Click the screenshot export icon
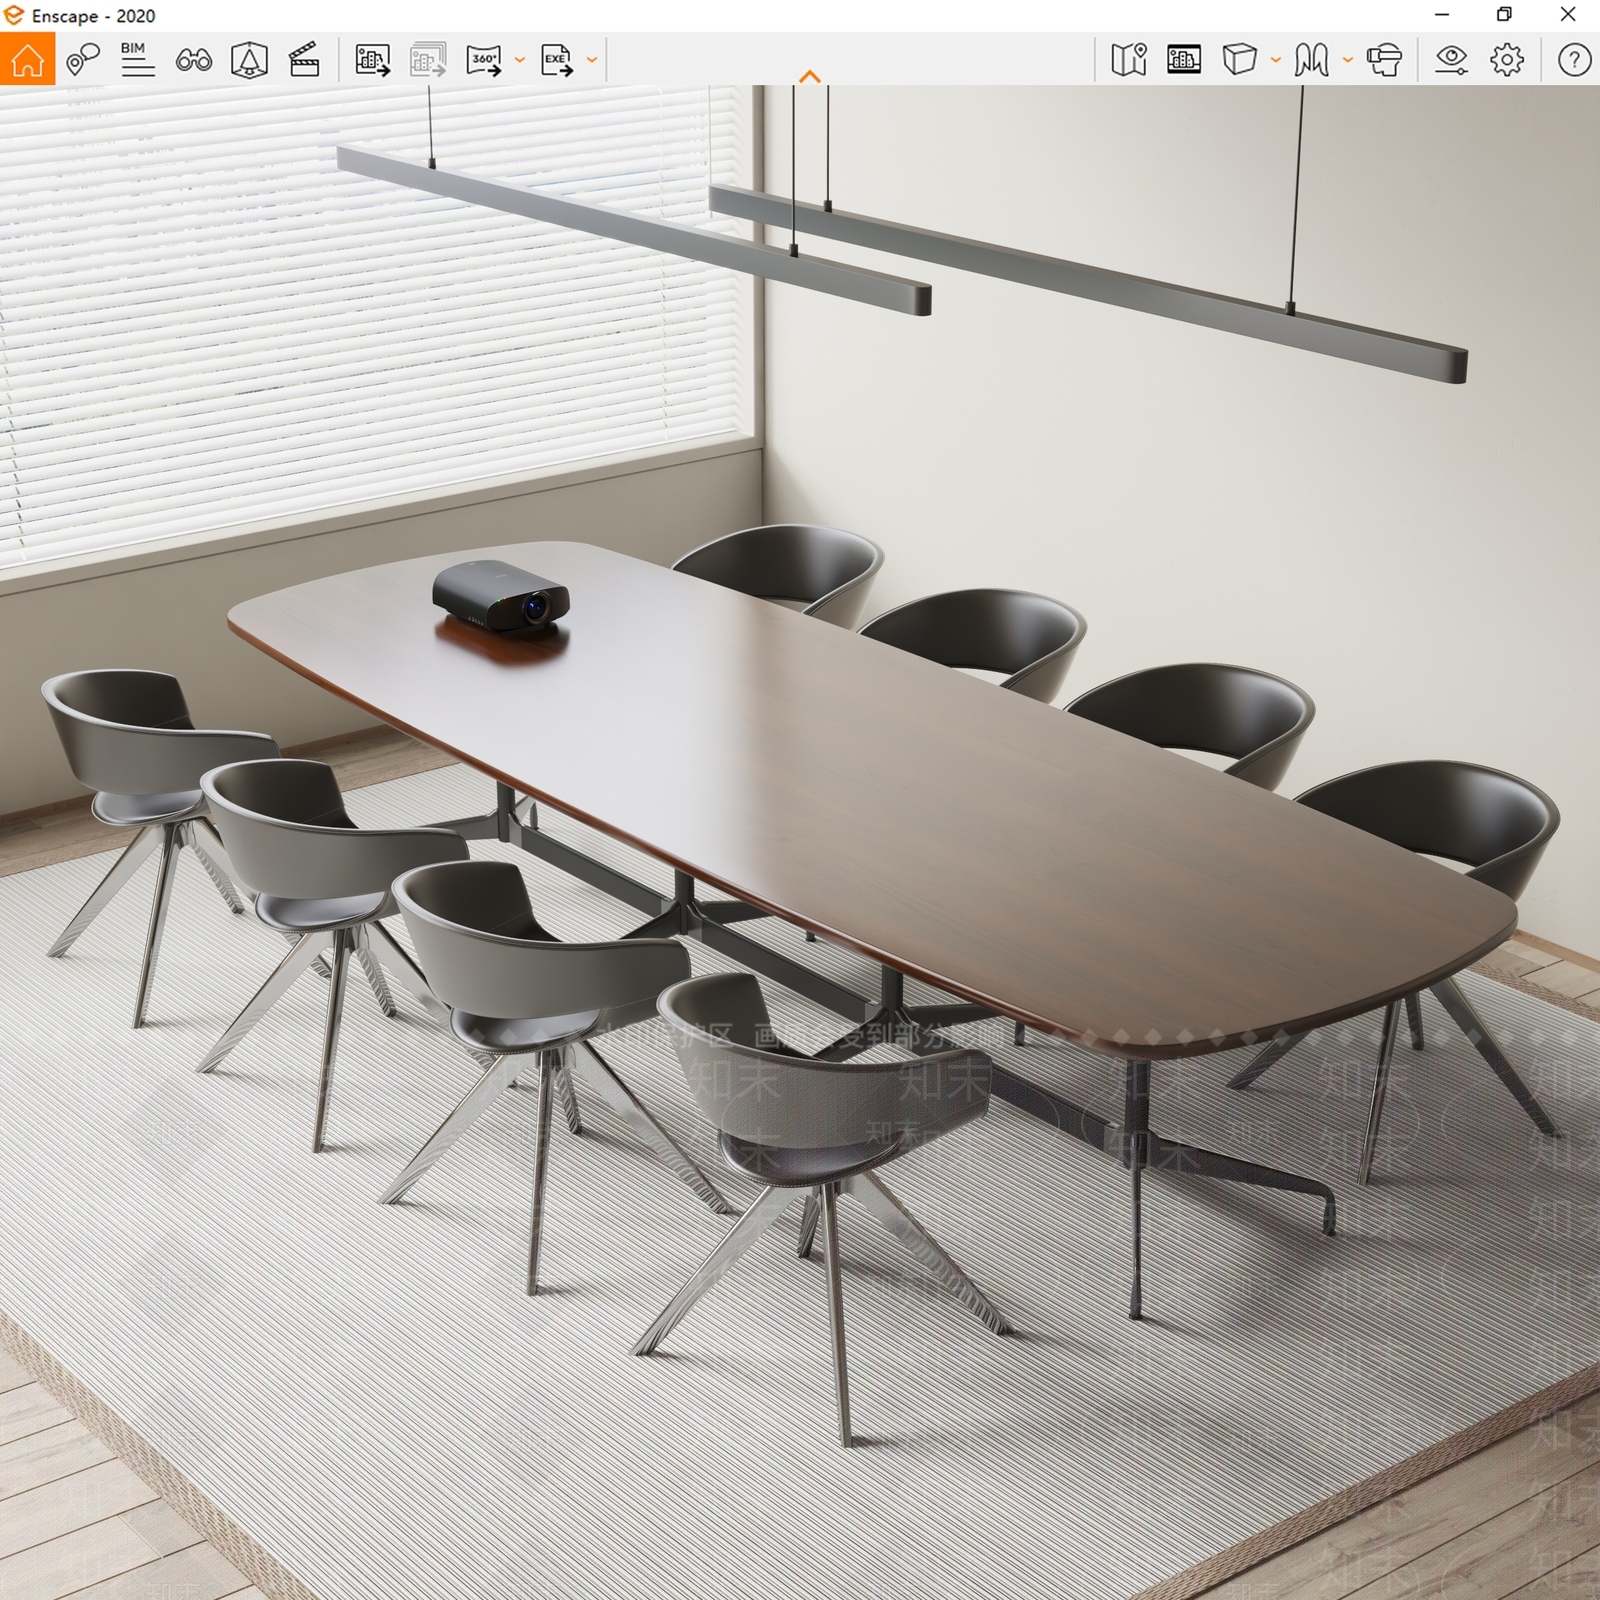The height and width of the screenshot is (1600, 1600). coord(373,60)
